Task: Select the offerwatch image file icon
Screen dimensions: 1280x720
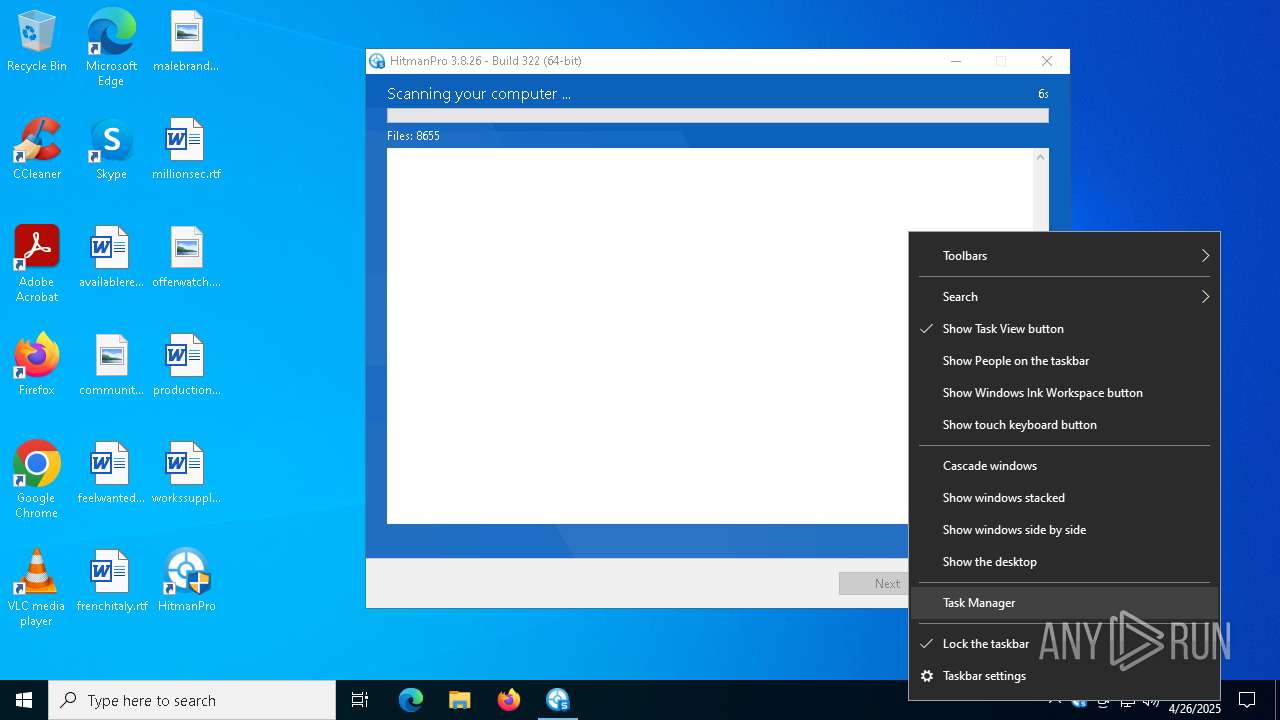Action: click(186, 258)
